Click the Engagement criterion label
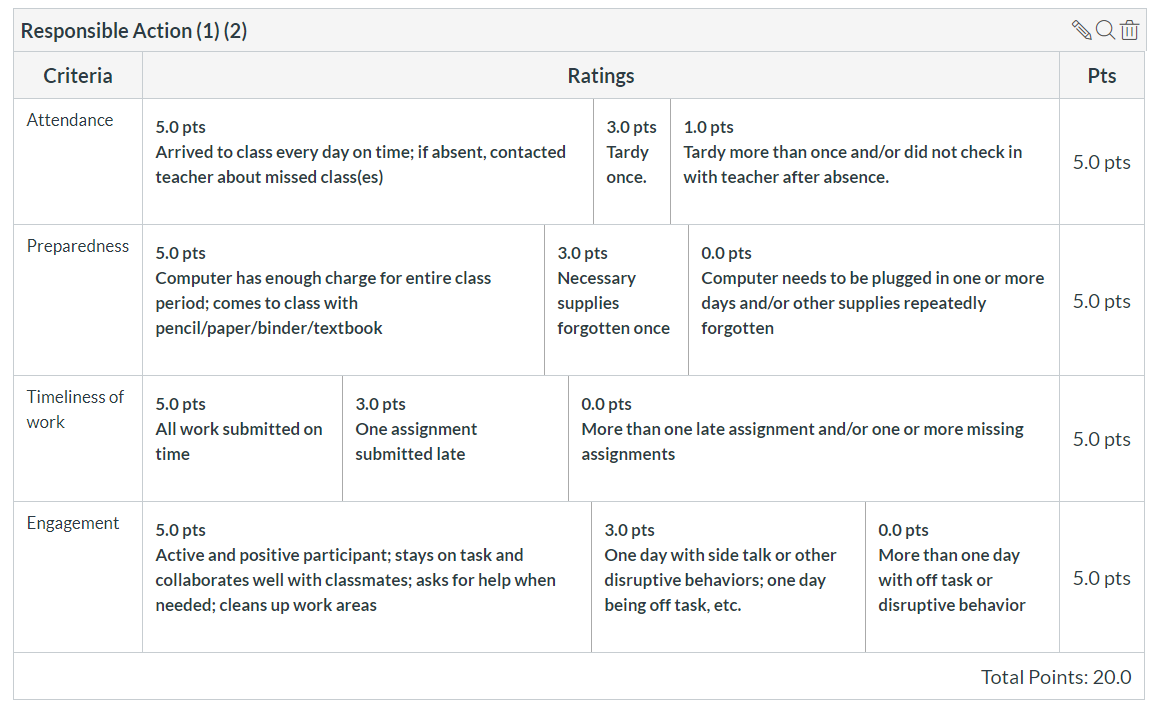This screenshot has width=1157, height=713. (x=72, y=523)
